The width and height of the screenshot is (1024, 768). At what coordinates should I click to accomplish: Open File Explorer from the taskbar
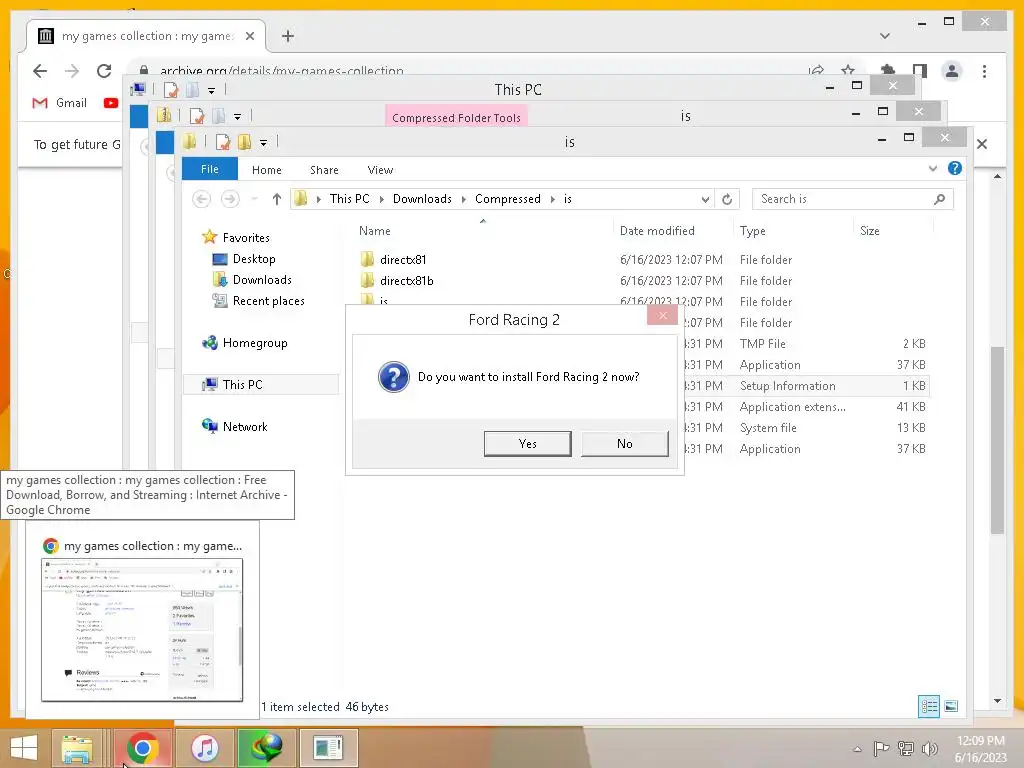tap(77, 748)
